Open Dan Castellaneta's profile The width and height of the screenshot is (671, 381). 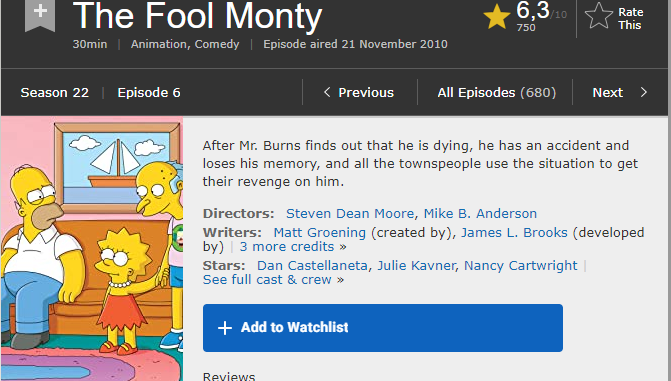[312, 265]
